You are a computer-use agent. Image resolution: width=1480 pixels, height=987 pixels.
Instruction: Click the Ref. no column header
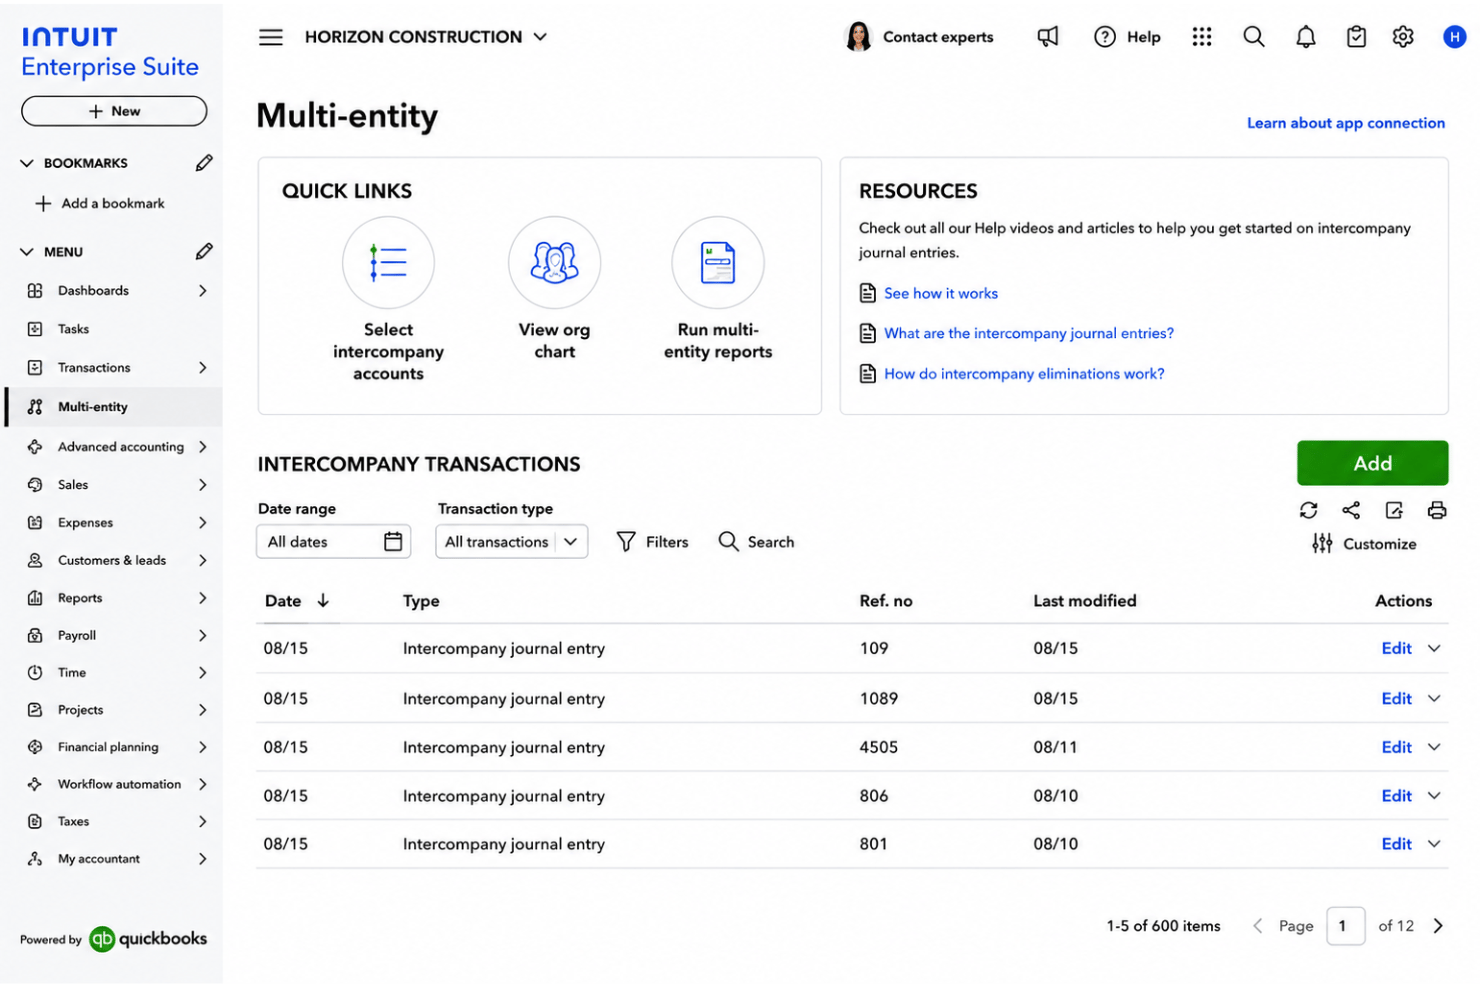click(885, 601)
